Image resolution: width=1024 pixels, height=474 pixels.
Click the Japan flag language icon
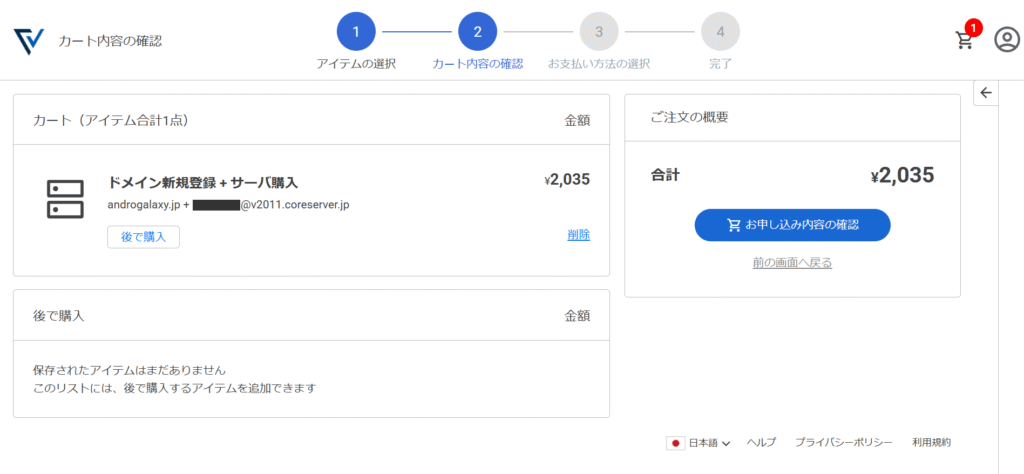click(676, 443)
